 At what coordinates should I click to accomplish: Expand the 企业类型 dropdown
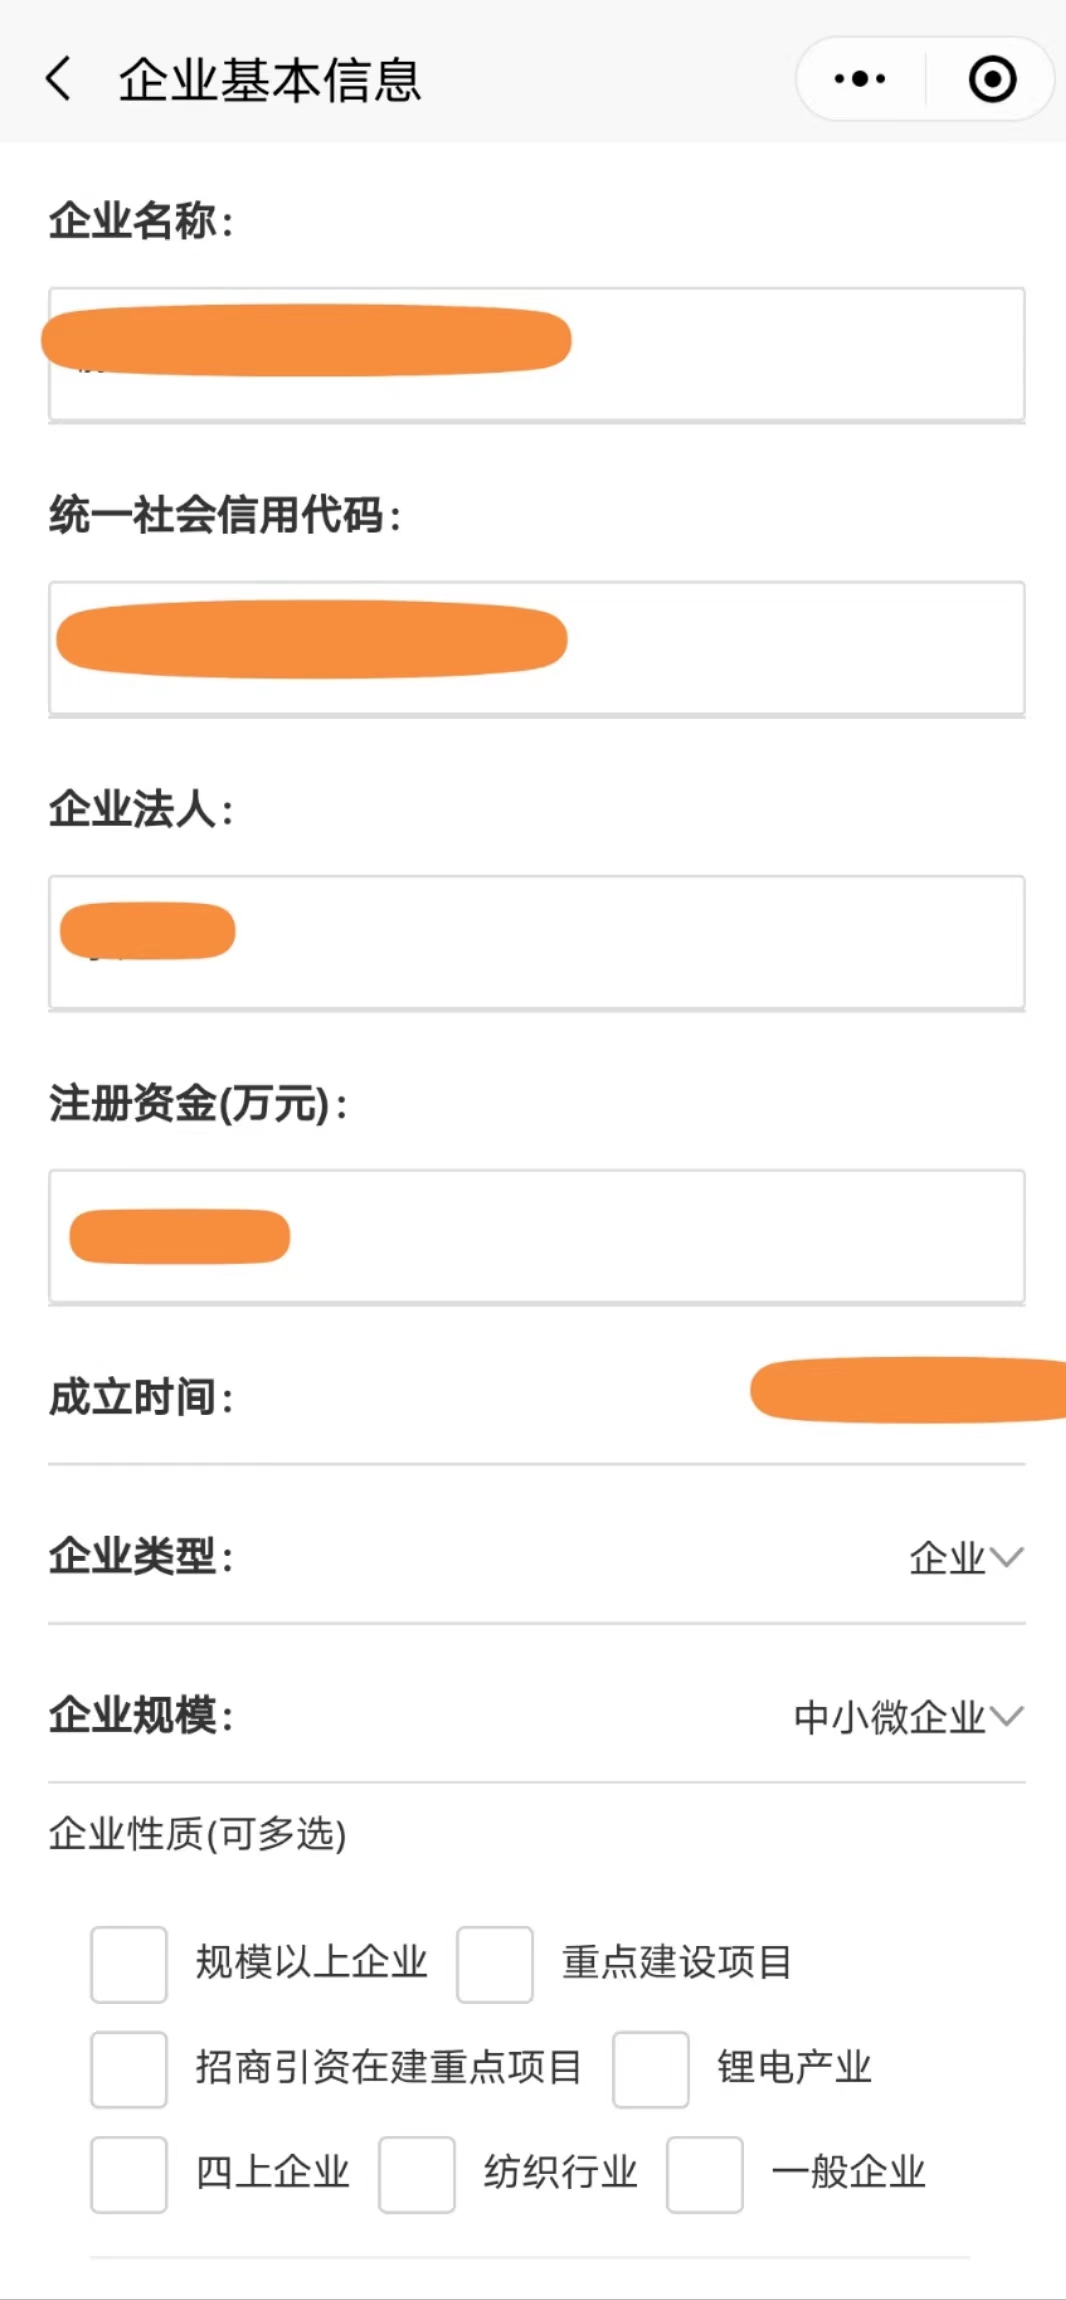(x=965, y=1557)
